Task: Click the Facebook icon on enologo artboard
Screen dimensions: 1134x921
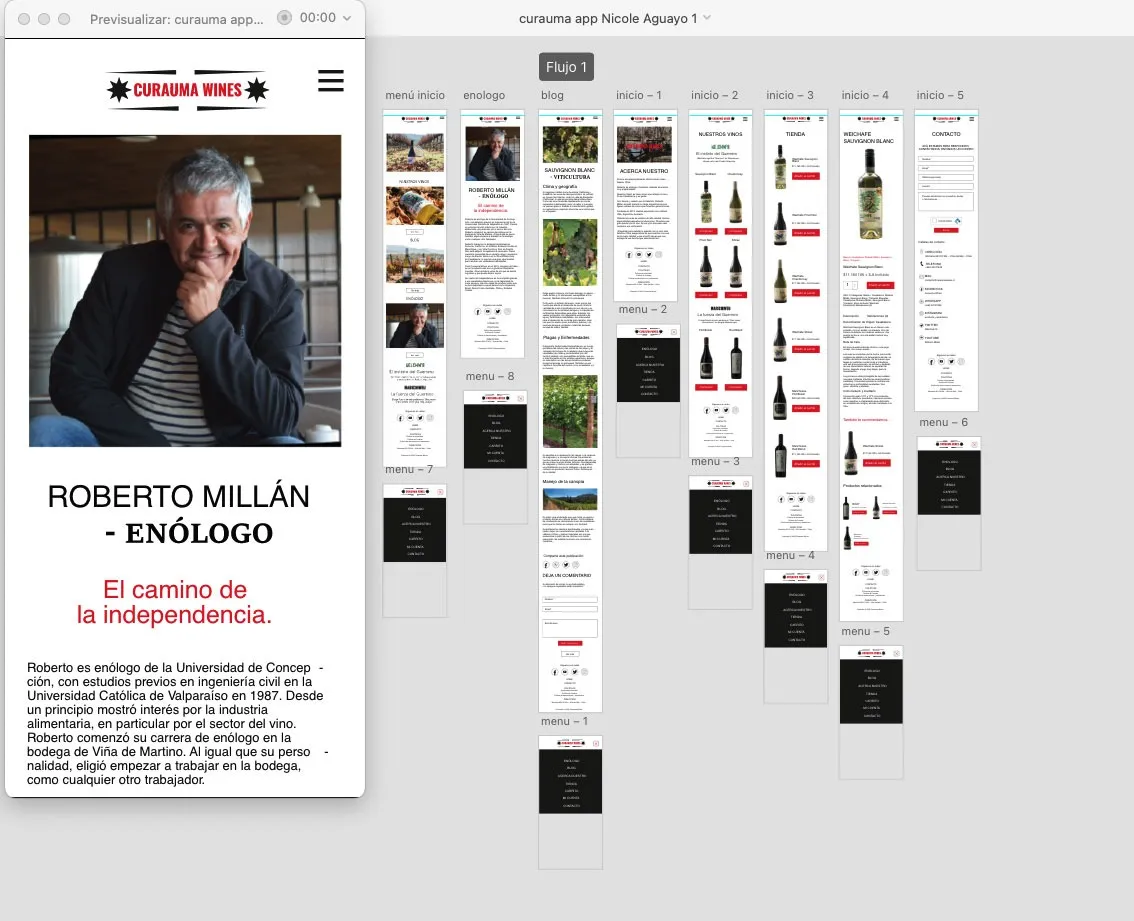Action: pos(476,312)
